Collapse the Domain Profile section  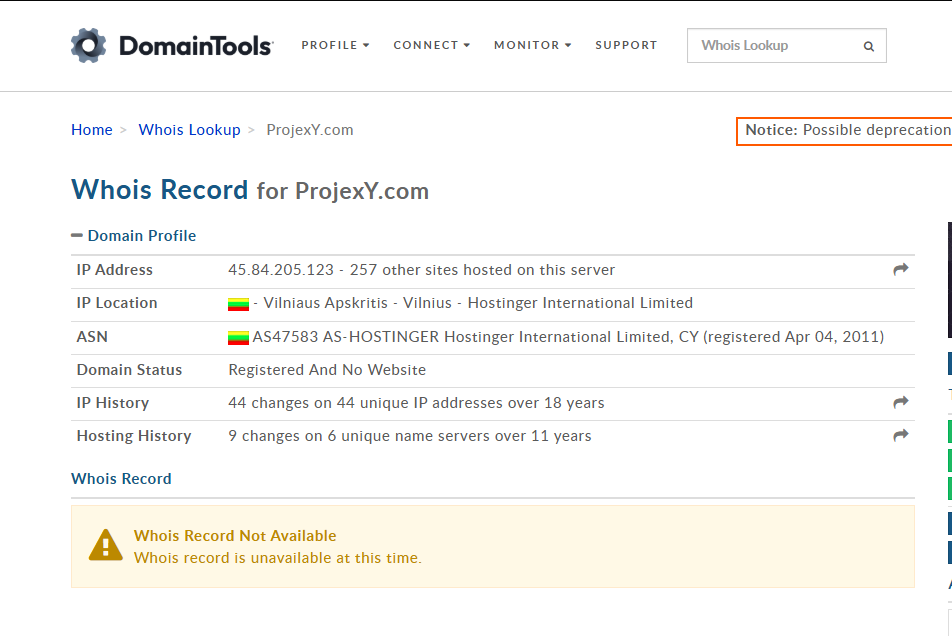134,235
